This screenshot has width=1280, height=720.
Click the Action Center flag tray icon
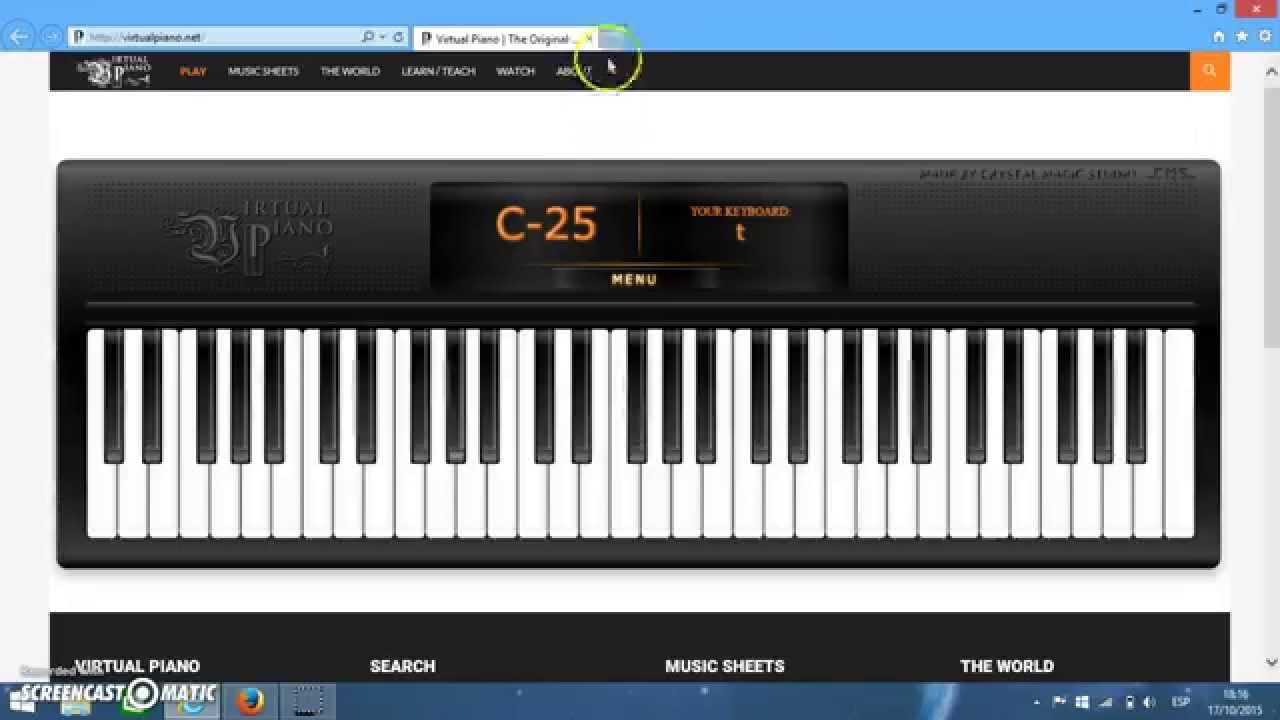click(x=1060, y=702)
